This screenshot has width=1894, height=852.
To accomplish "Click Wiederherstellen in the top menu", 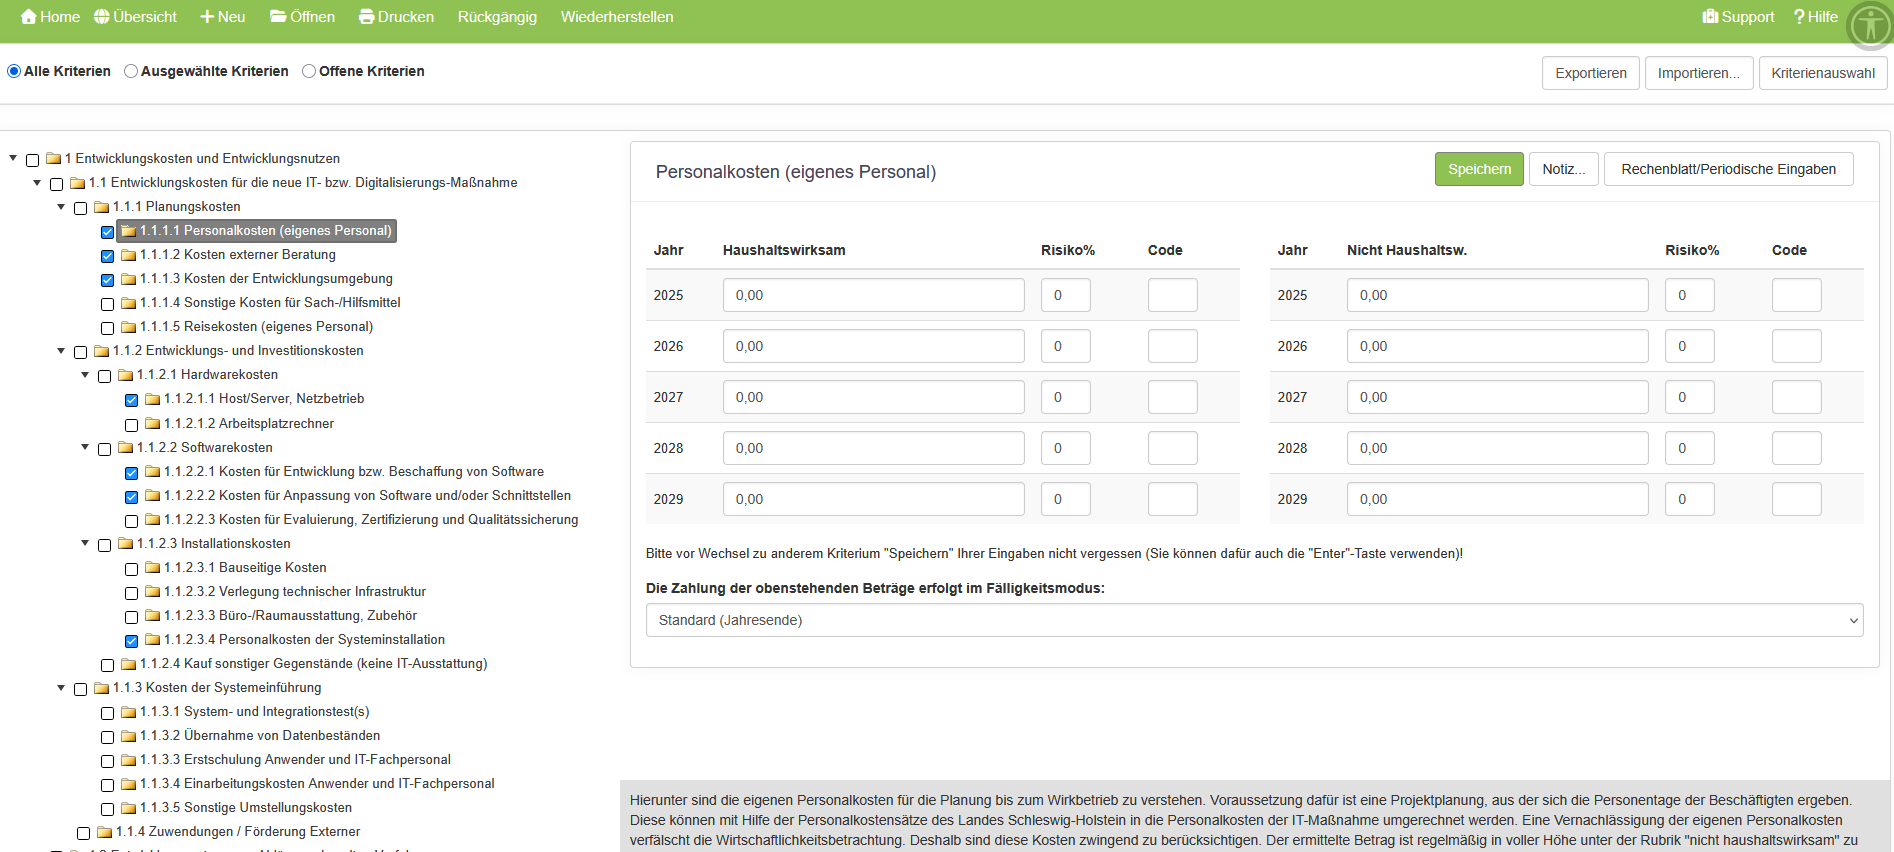I will [x=617, y=17].
